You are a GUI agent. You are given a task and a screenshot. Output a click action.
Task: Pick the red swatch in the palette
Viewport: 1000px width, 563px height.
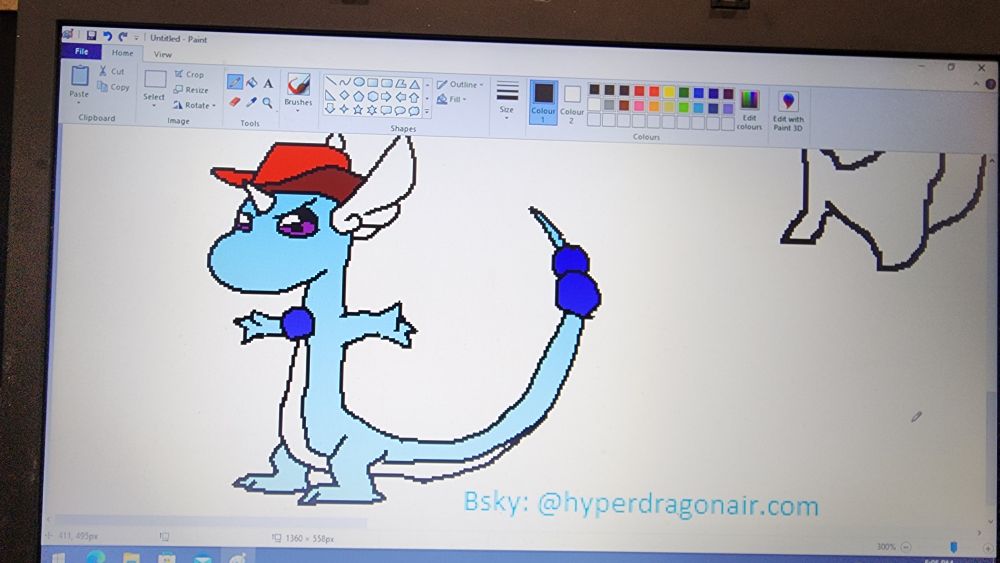click(x=640, y=91)
